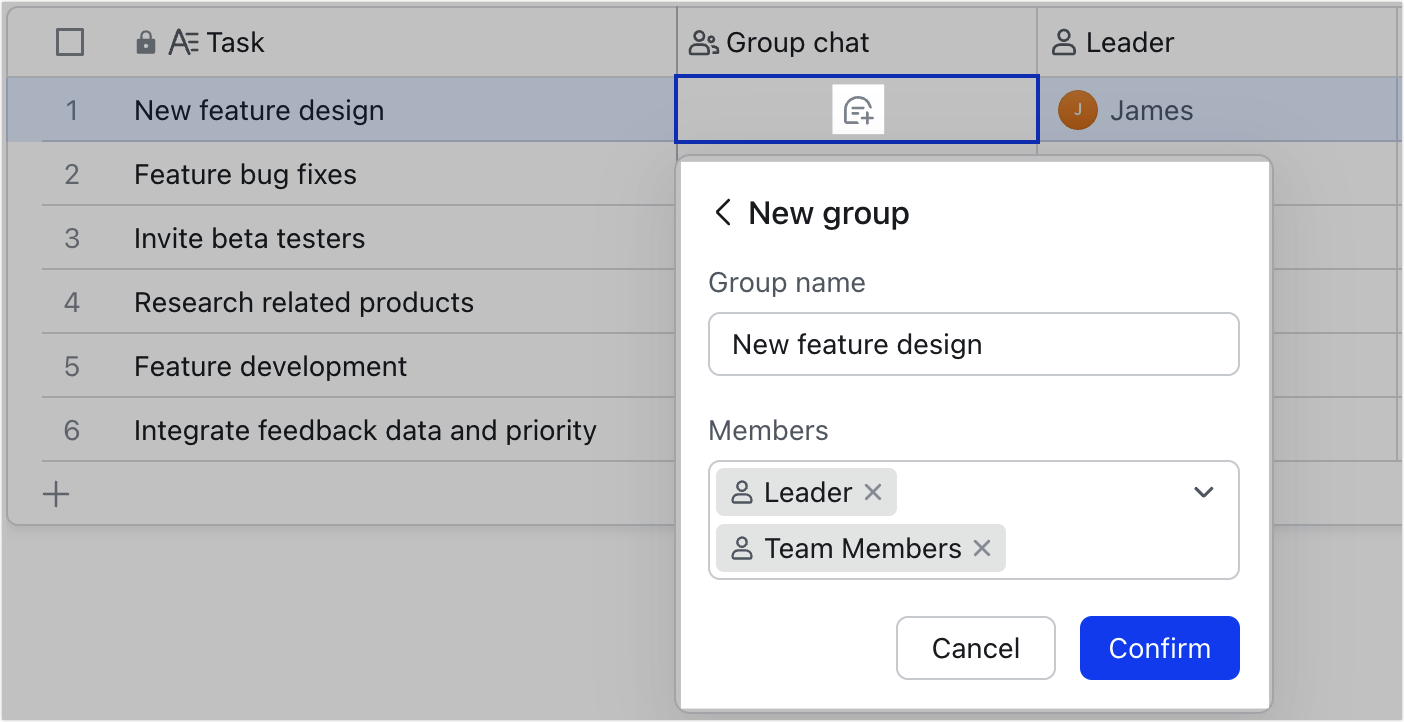
Task: Click the Cancel button in the dialog
Action: click(975, 648)
